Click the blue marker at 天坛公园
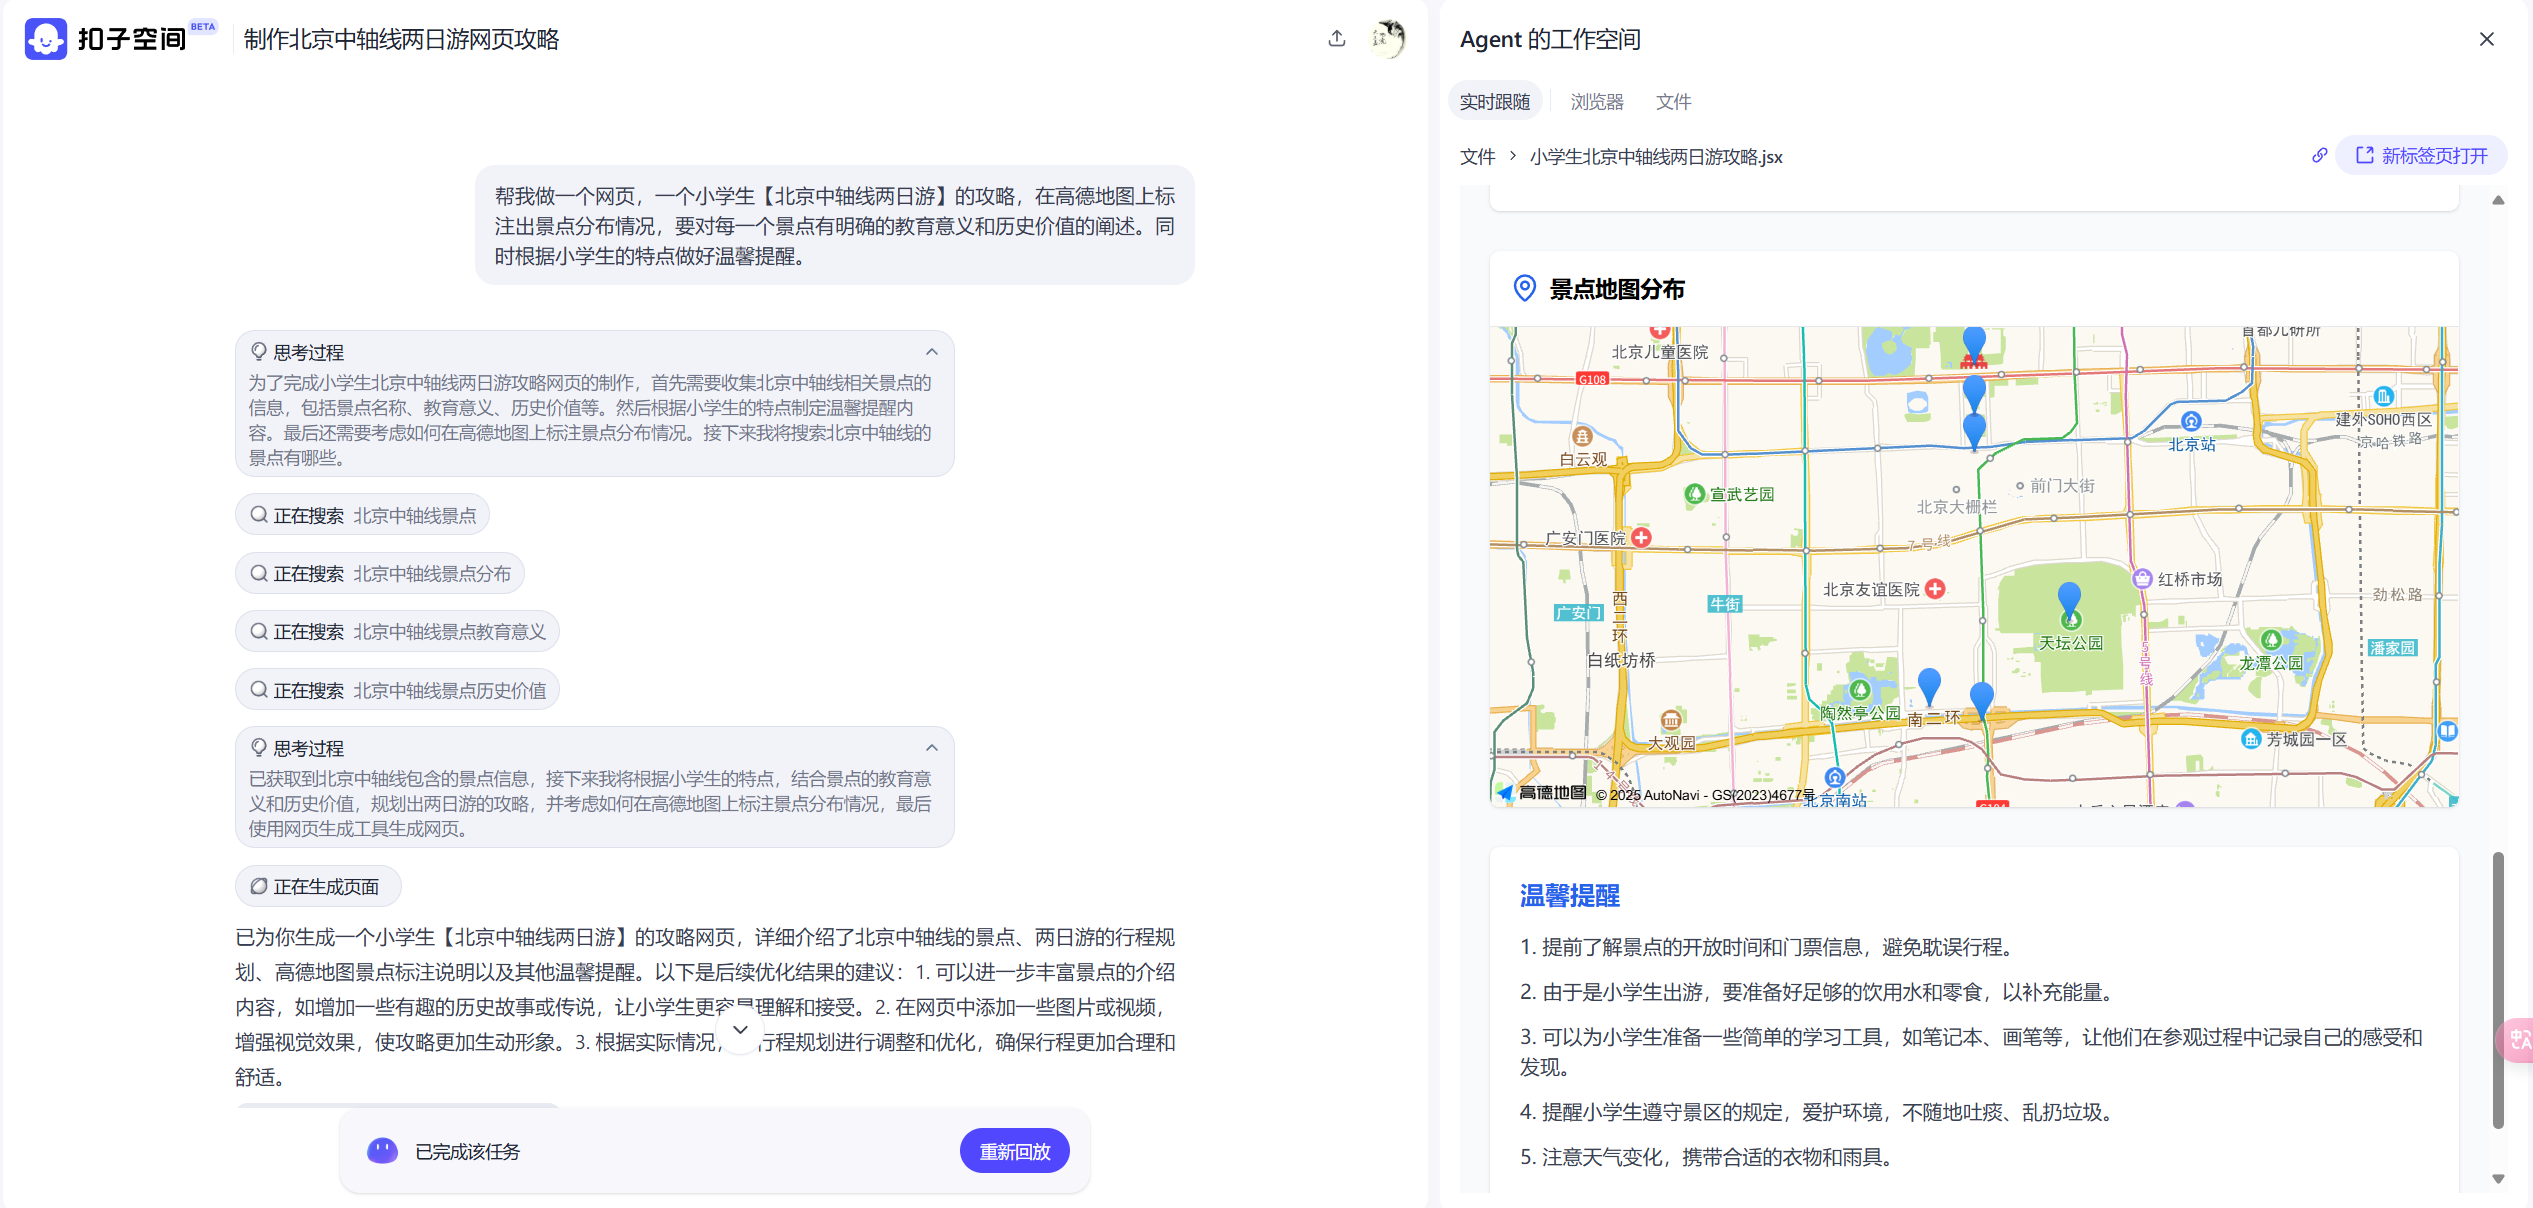Viewport: 2533px width, 1208px height. coord(2069,598)
